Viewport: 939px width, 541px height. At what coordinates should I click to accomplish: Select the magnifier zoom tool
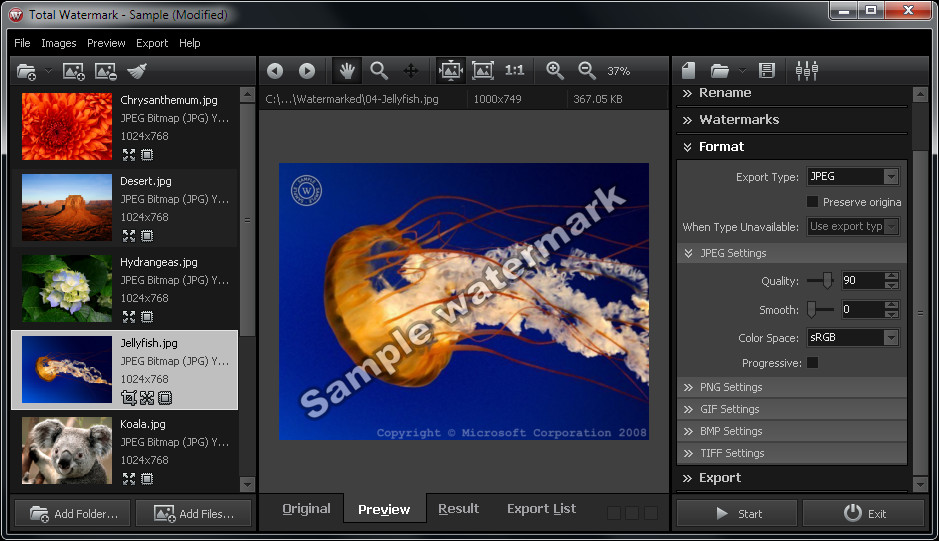point(379,71)
